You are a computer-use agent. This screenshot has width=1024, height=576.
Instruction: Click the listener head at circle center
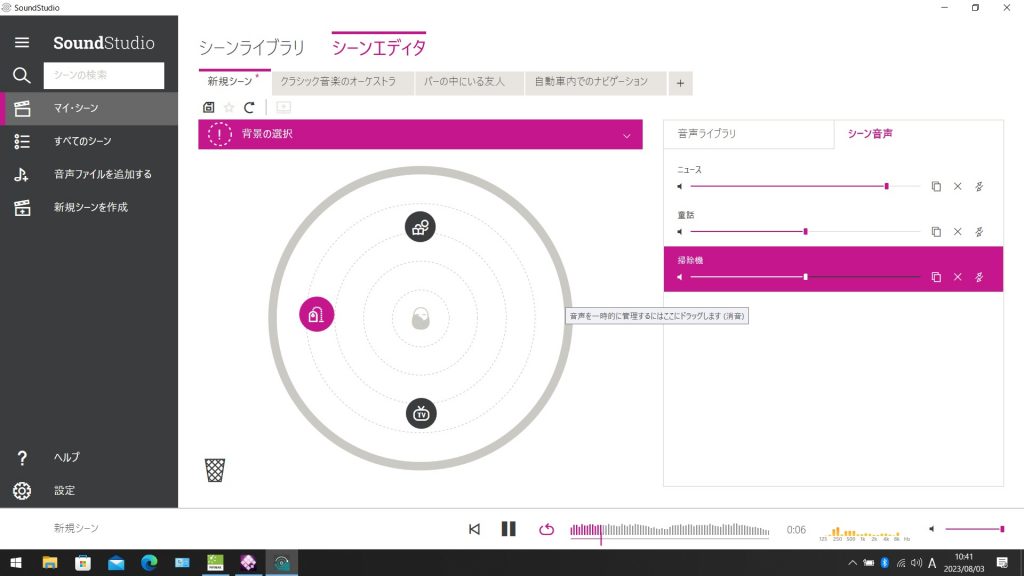421,320
